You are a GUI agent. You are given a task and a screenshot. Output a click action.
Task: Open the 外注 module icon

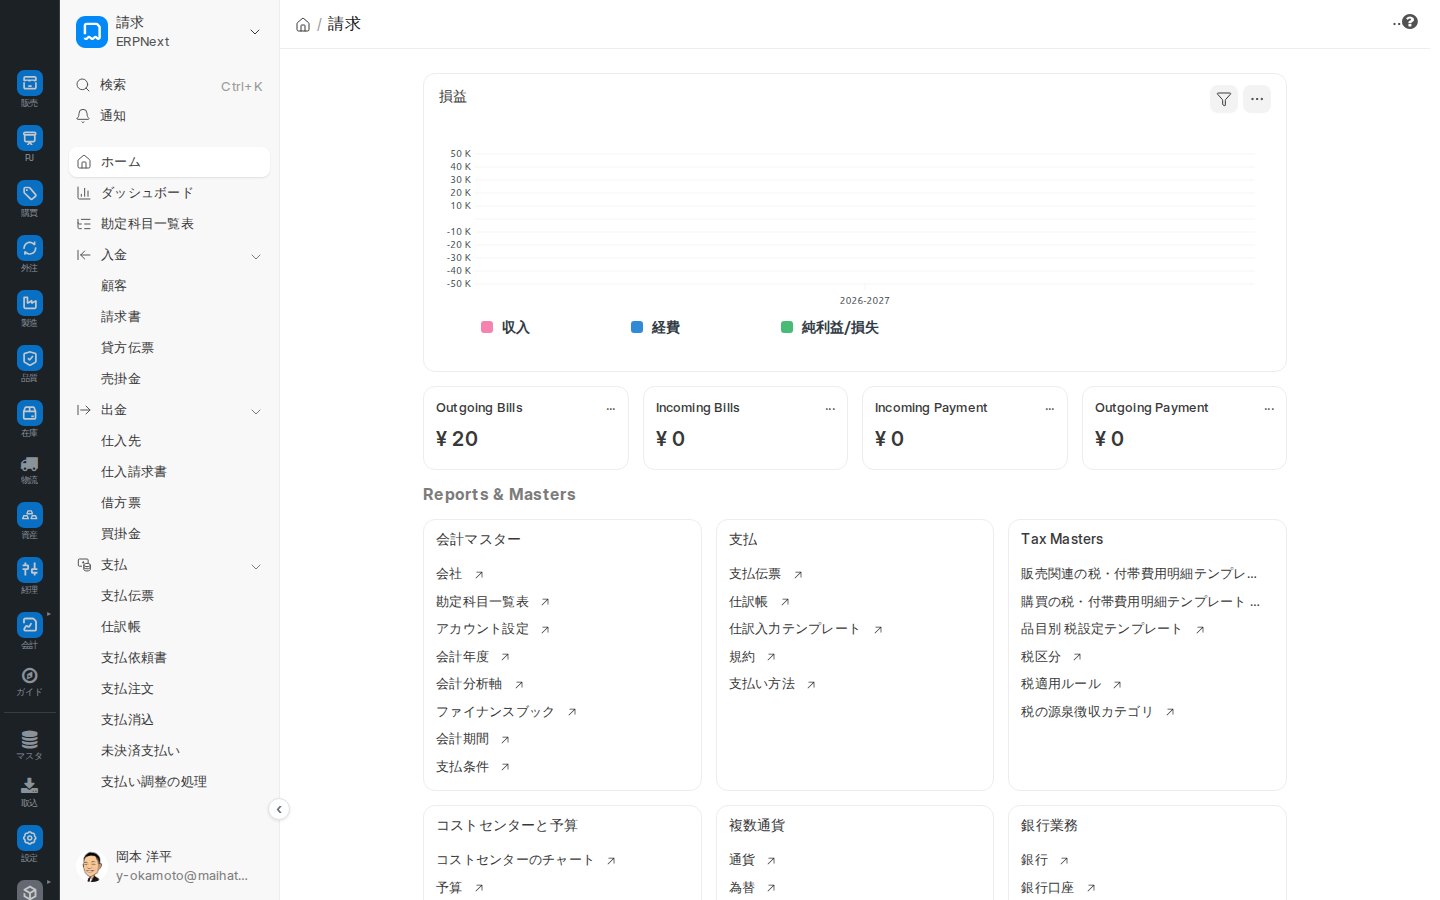coord(29,248)
